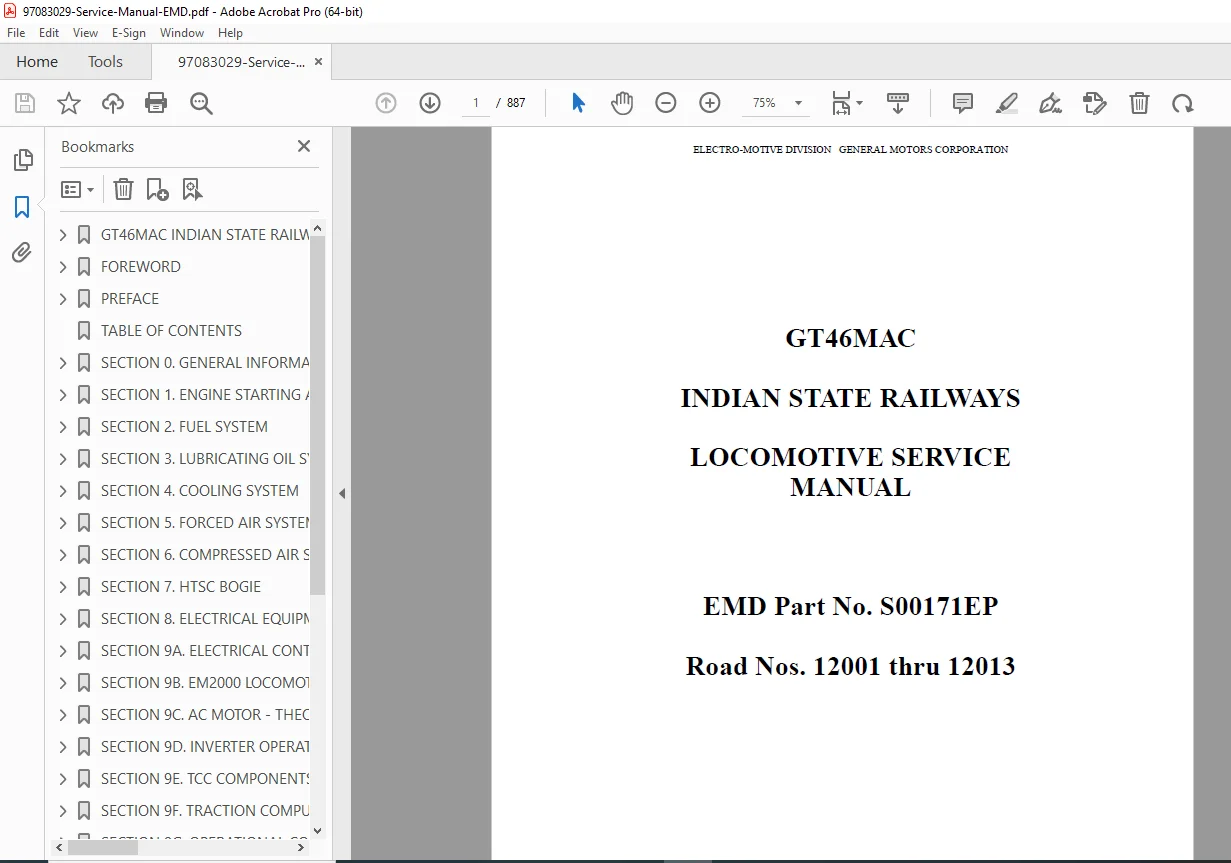Expand the GT46MAC INDIAN STATE RAILWAYS bookmark
This screenshot has width=1231, height=863.
click(63, 235)
